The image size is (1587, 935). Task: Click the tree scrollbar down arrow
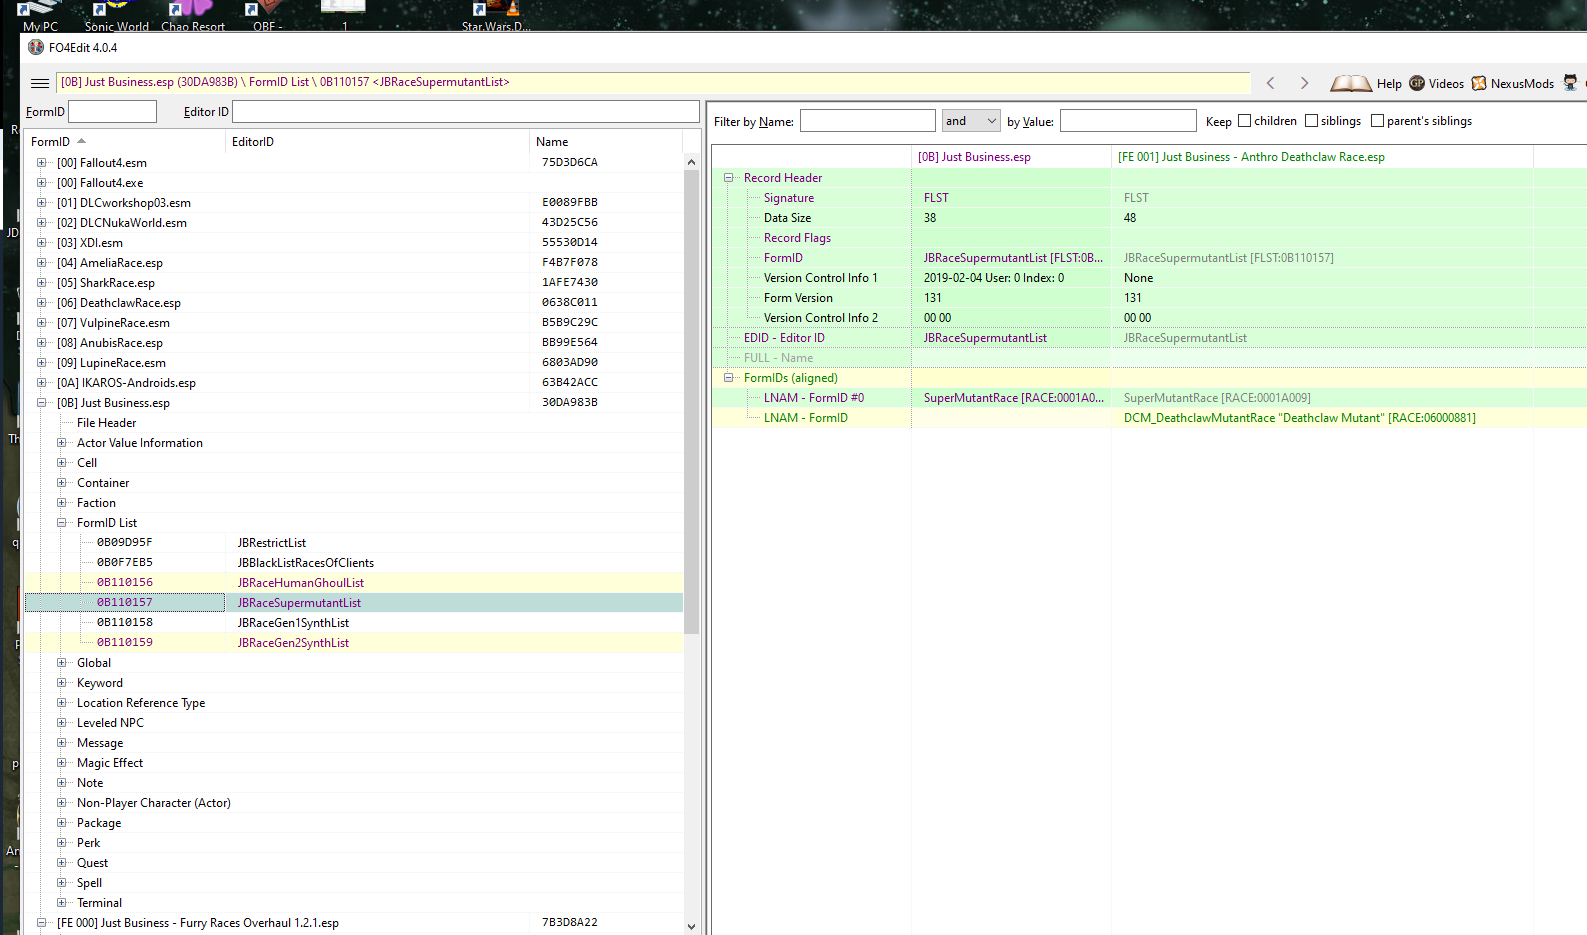691,926
